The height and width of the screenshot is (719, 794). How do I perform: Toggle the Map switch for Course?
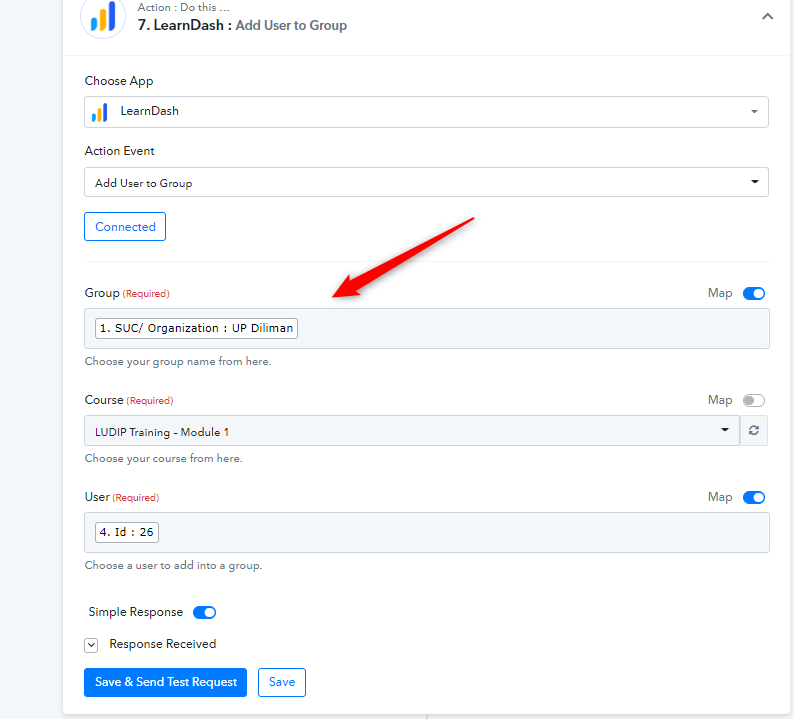753,401
